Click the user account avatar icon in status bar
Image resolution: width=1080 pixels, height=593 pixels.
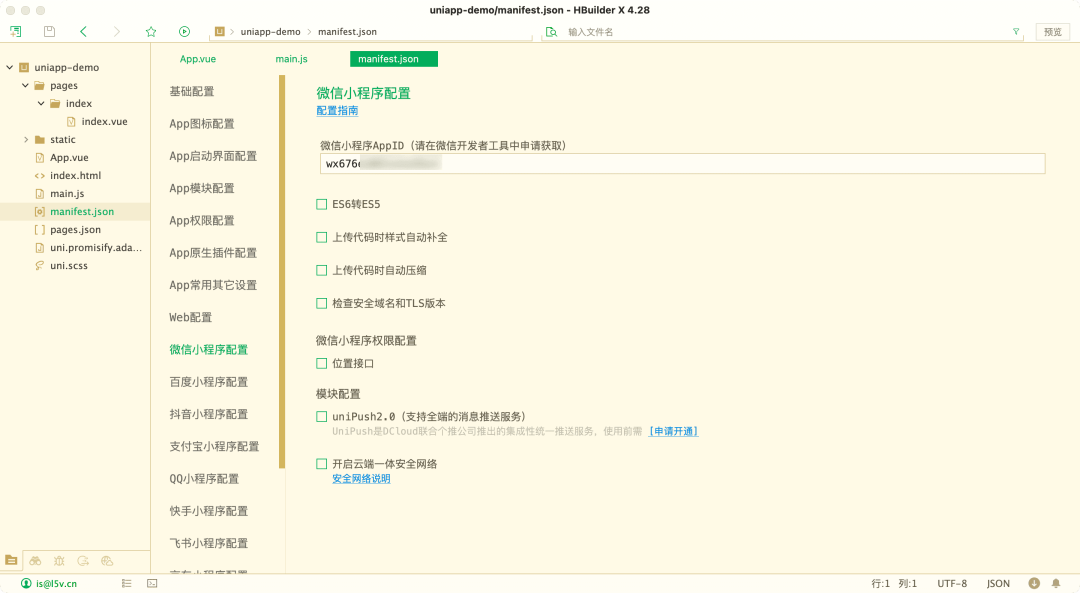pyautogui.click(x=26, y=583)
